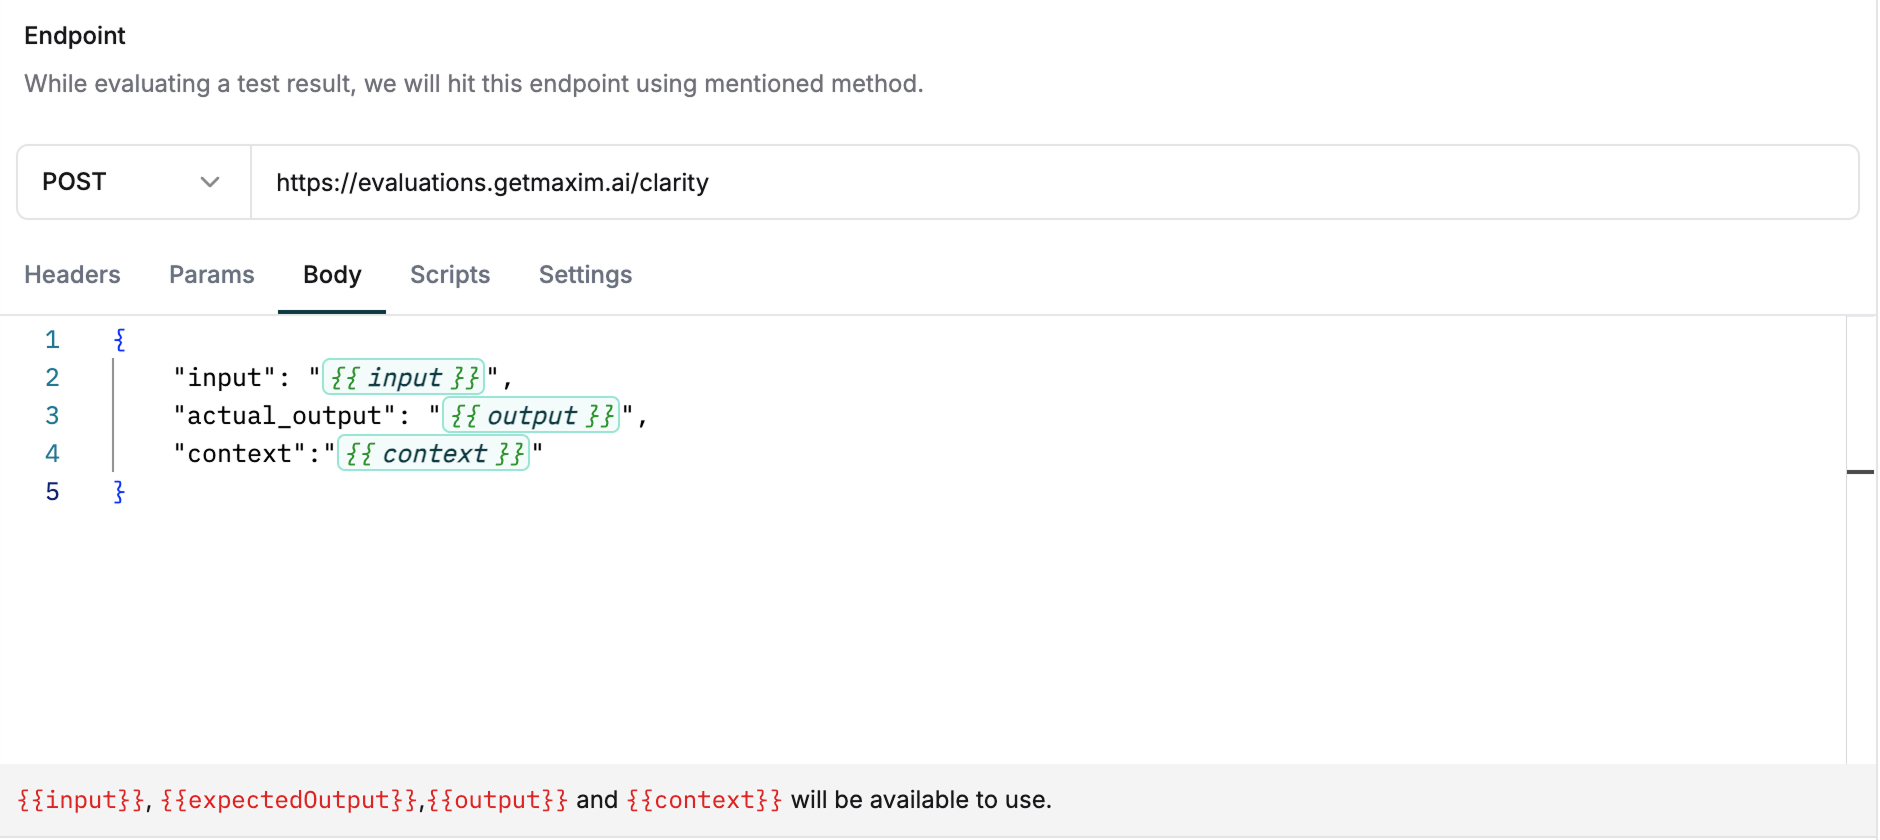Click {{context}} in the footer note

coord(703,799)
